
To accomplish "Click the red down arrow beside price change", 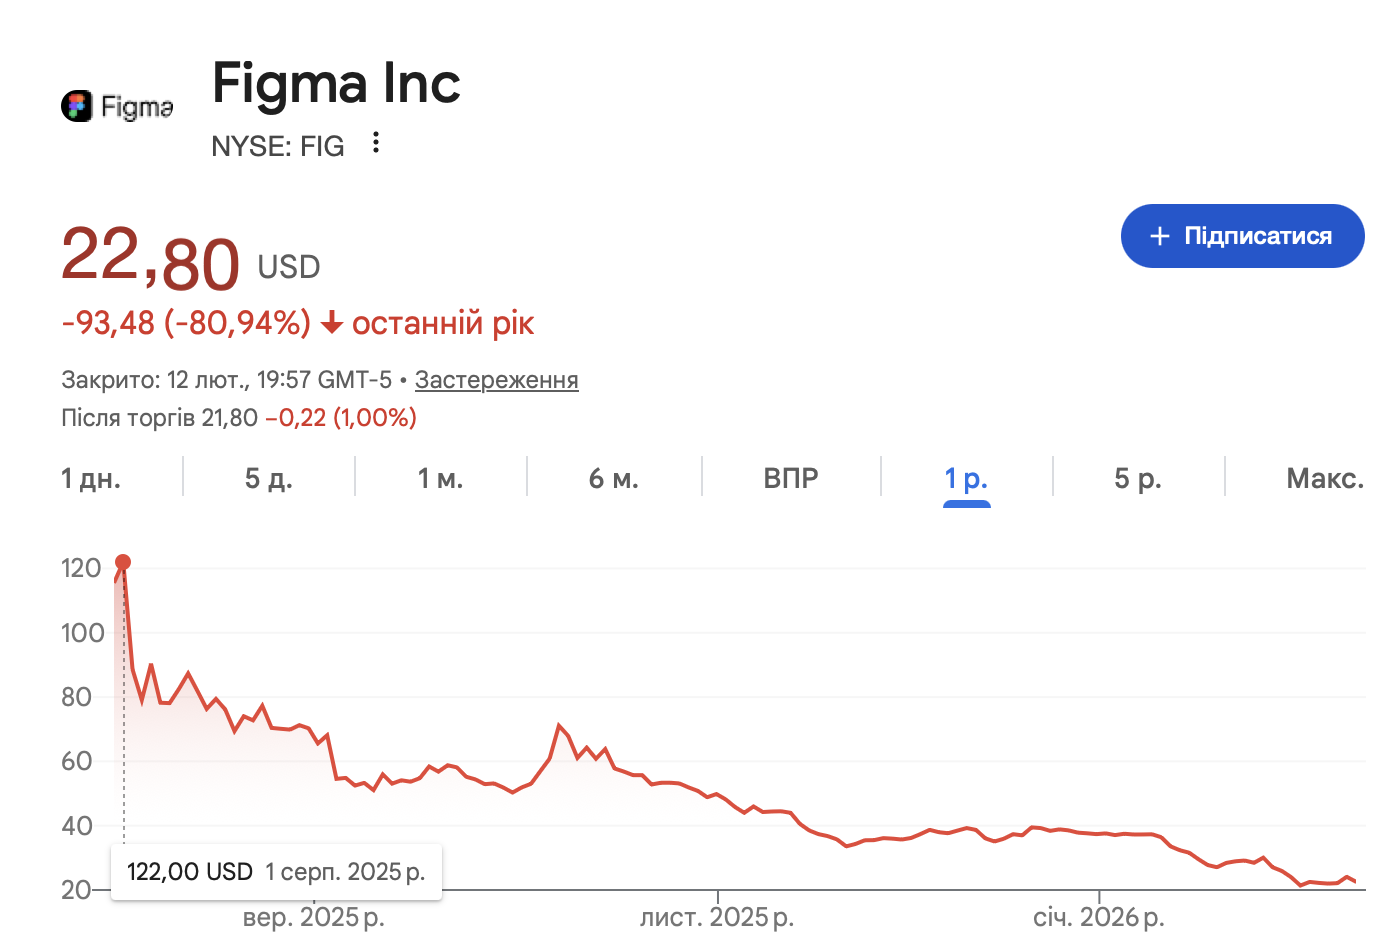I will 332,324.
